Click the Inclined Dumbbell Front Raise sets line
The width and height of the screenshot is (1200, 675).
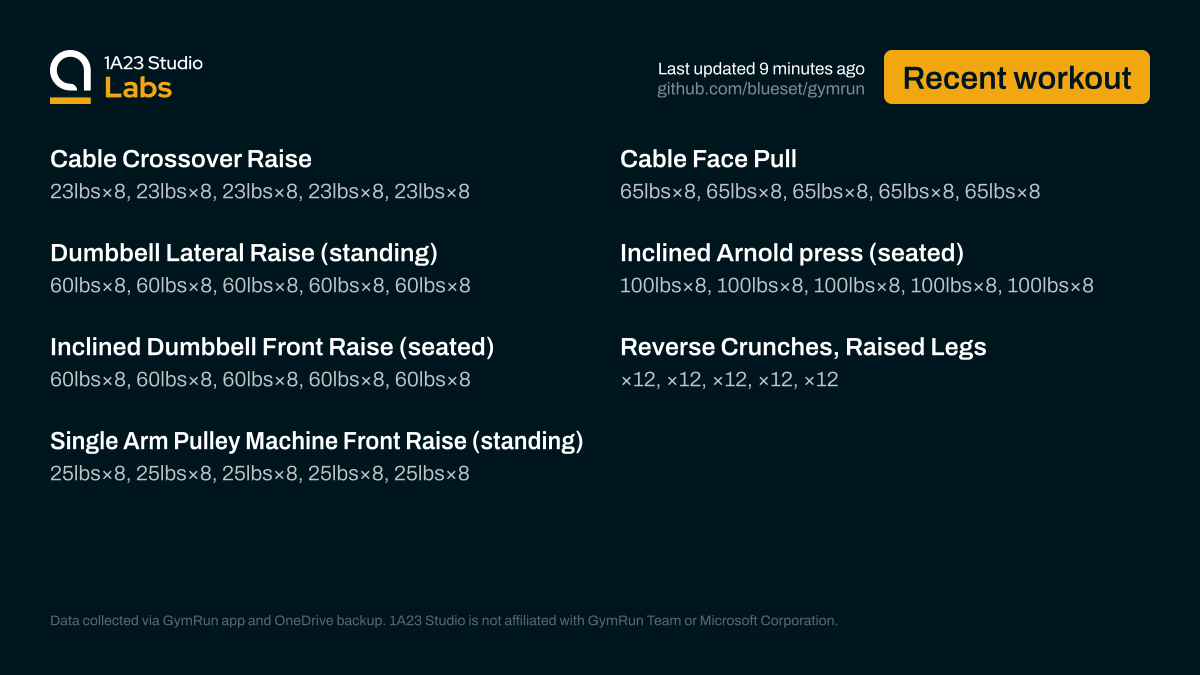click(260, 379)
